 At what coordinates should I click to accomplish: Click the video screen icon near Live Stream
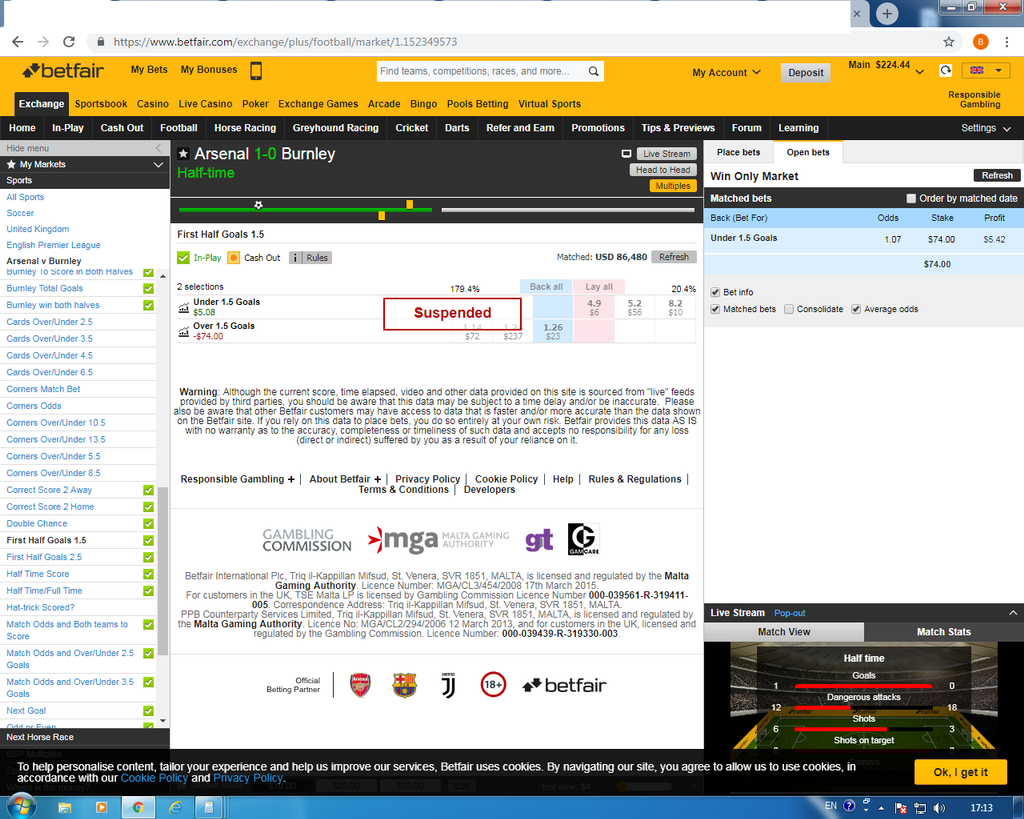626,154
